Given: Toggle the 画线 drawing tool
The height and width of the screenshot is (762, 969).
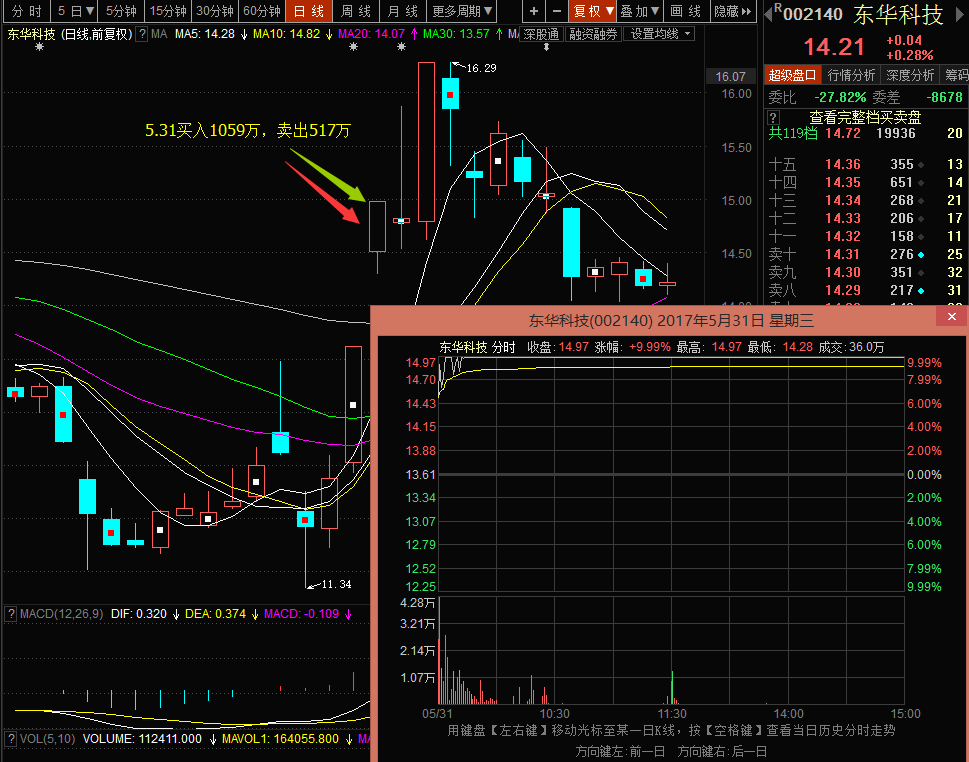Looking at the screenshot, I should tap(685, 11).
